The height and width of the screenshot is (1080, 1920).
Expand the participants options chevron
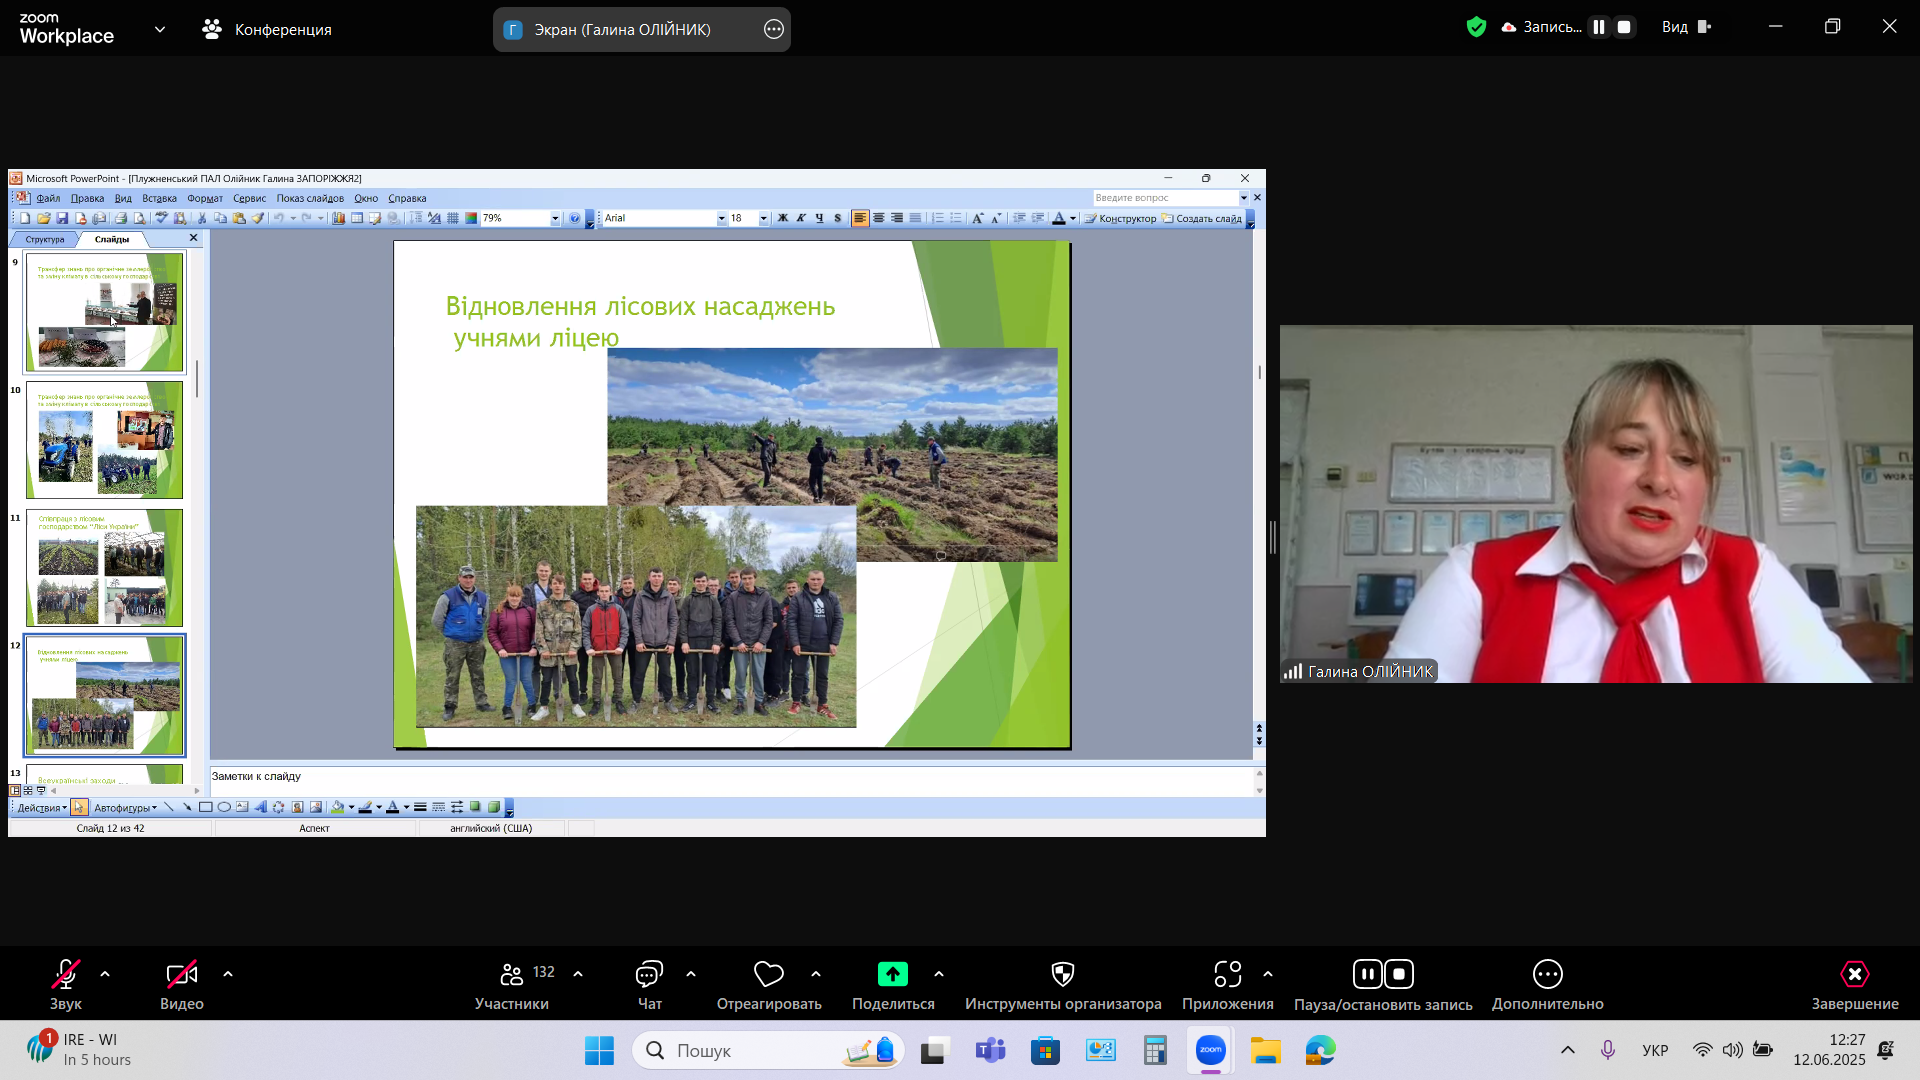coord(578,974)
